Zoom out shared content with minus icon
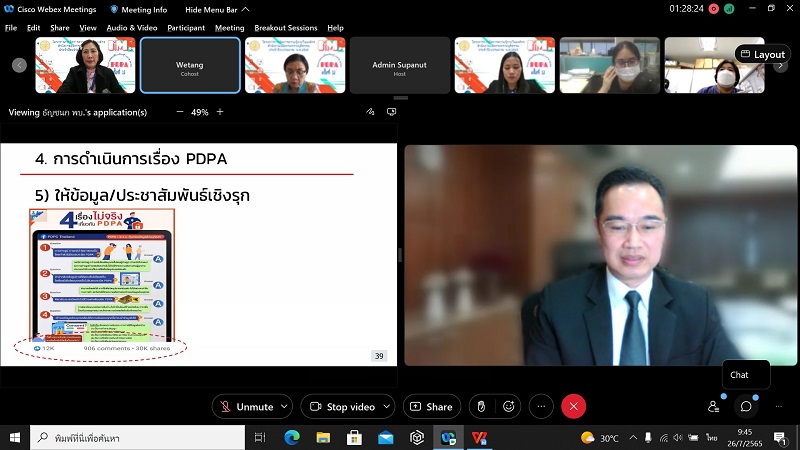 coord(181,112)
